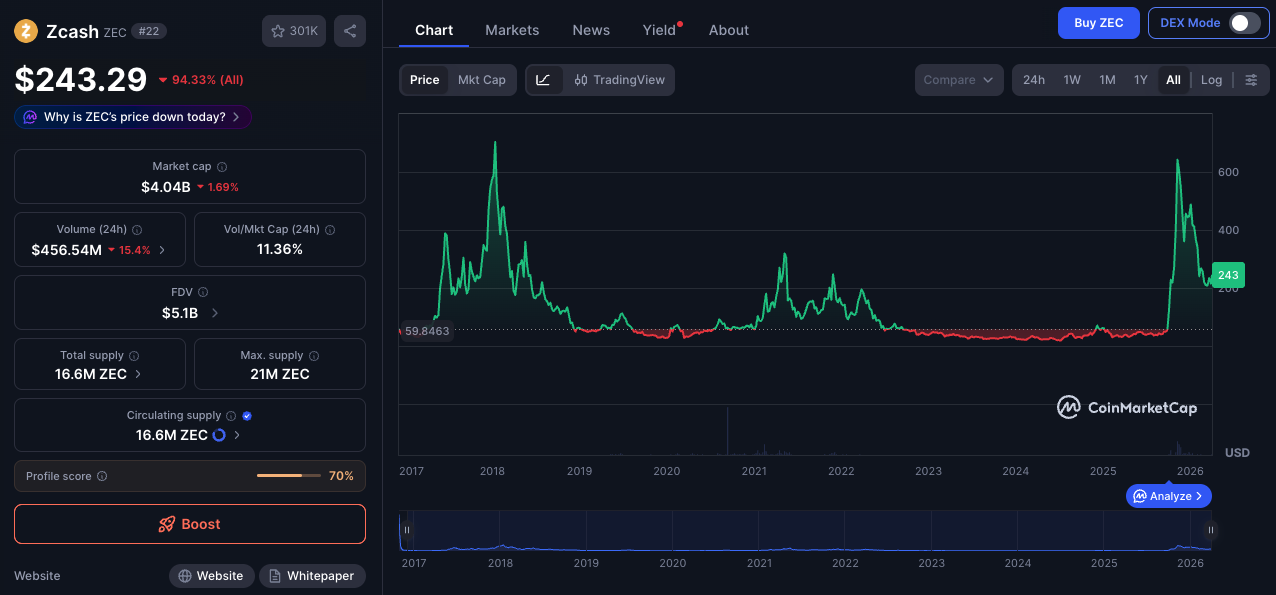The height and width of the screenshot is (595, 1276).
Task: Click the 21M ZEC max supply value
Action: (x=280, y=374)
